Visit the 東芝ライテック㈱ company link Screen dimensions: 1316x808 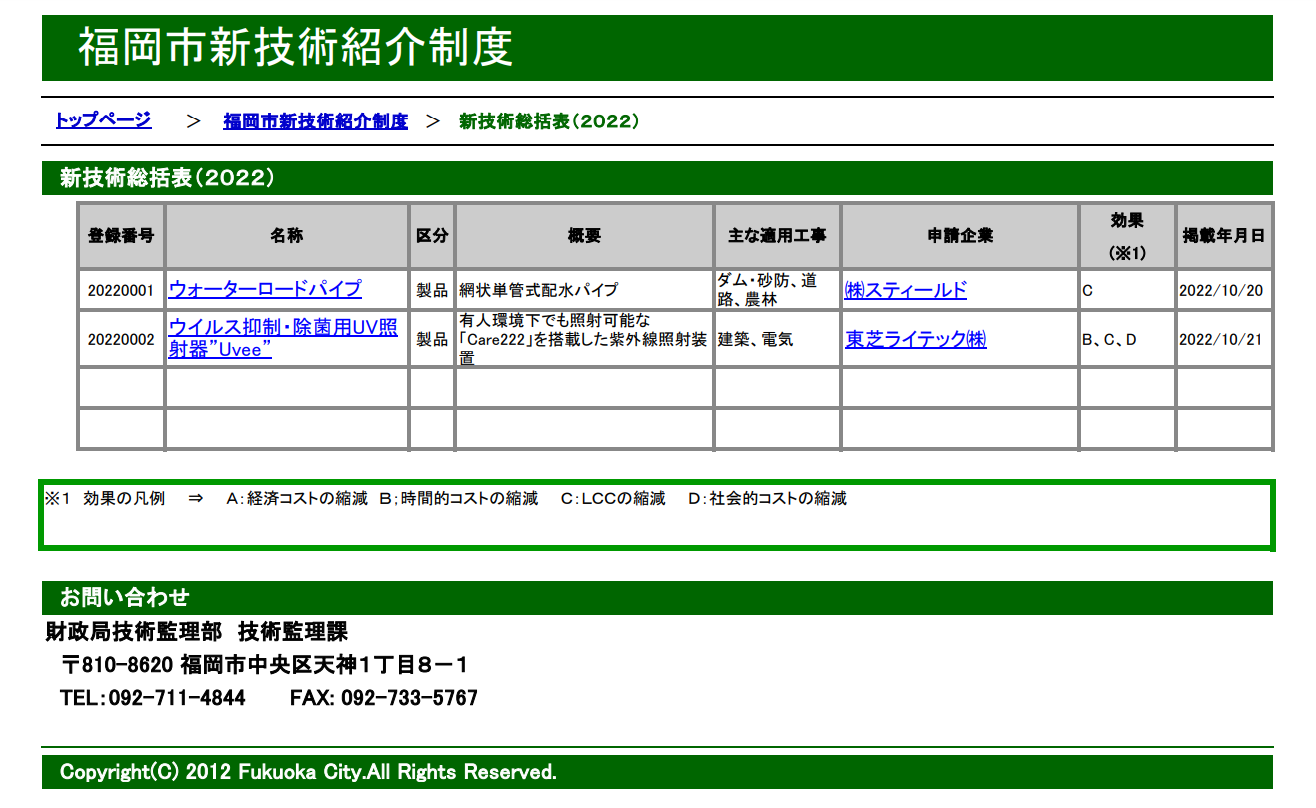click(916, 339)
